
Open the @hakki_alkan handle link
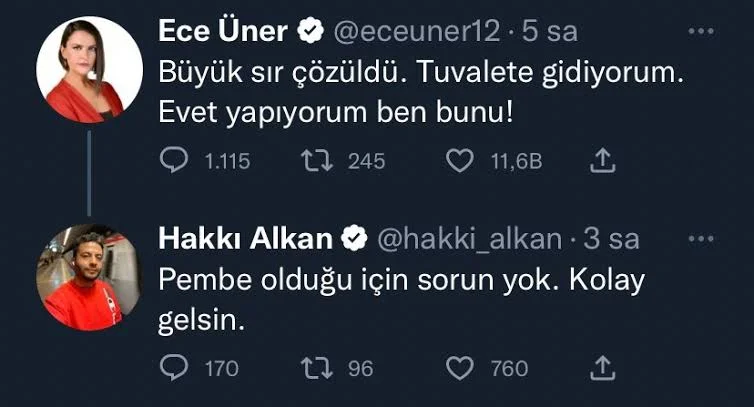click(x=469, y=239)
